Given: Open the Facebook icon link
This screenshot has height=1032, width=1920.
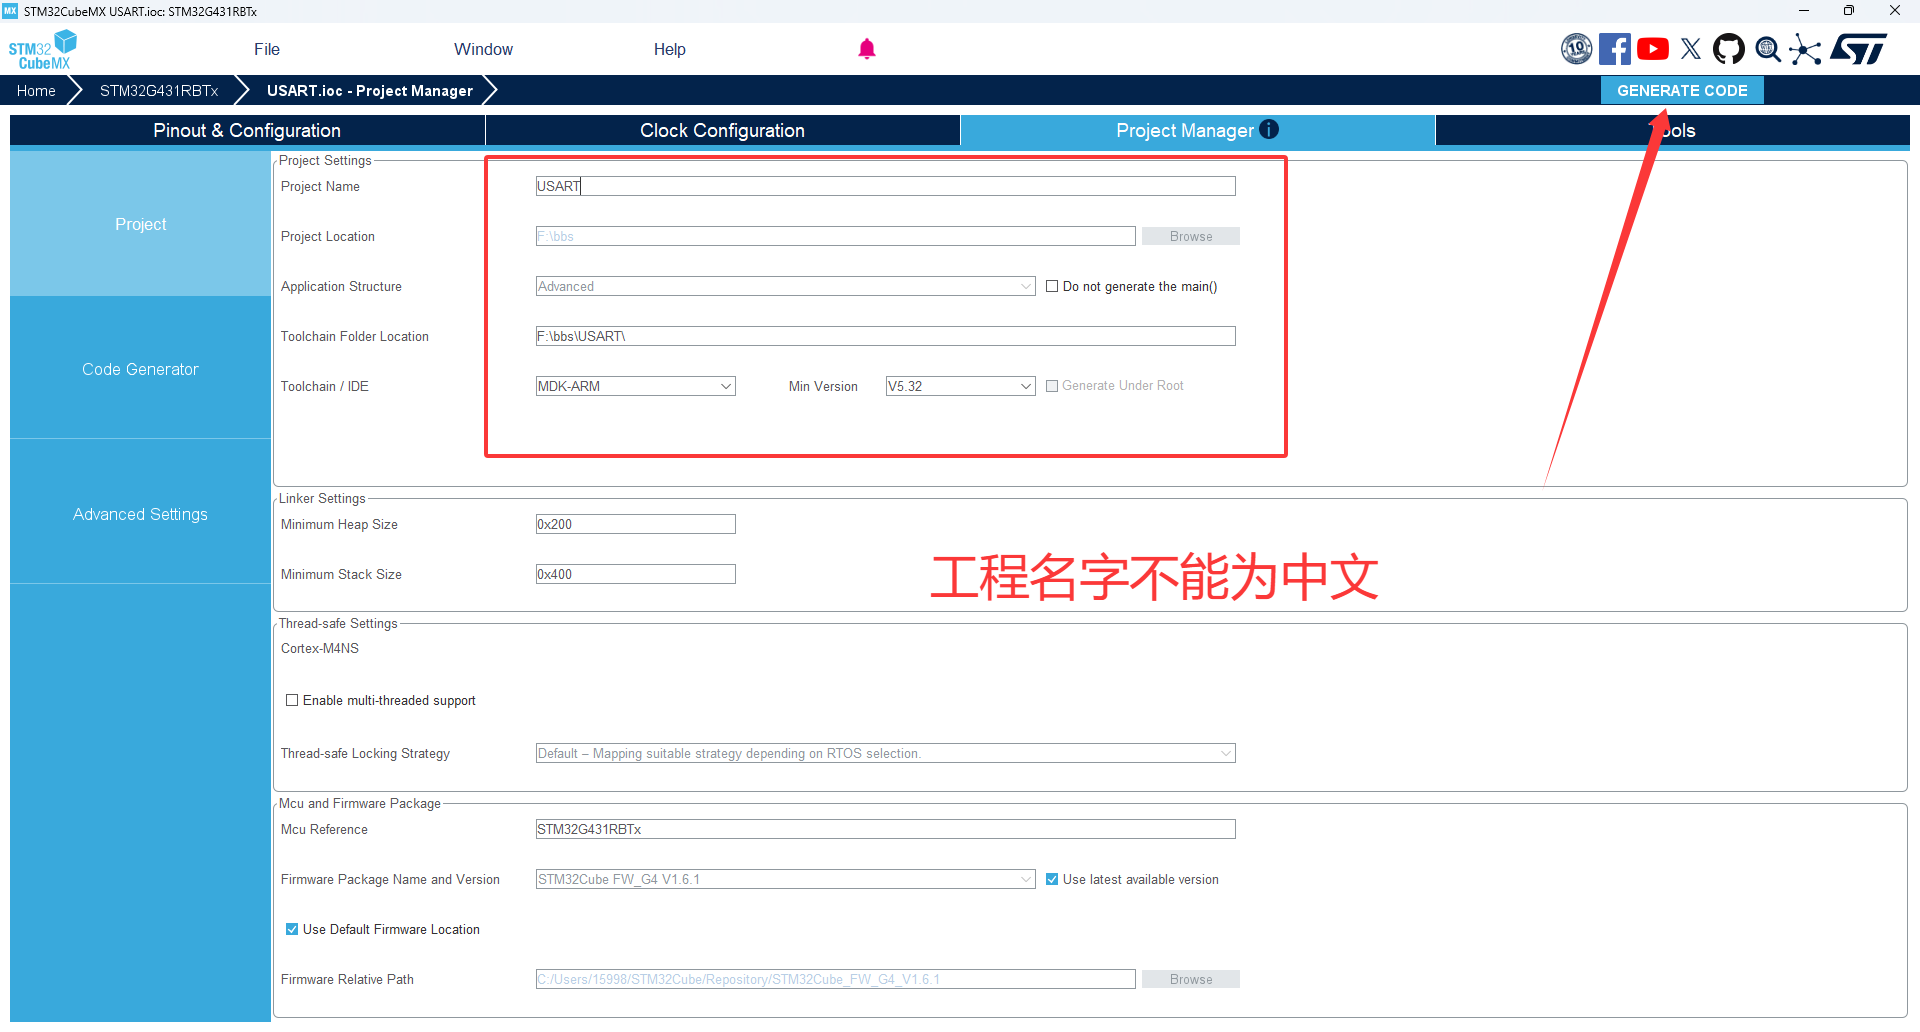Looking at the screenshot, I should (x=1614, y=49).
